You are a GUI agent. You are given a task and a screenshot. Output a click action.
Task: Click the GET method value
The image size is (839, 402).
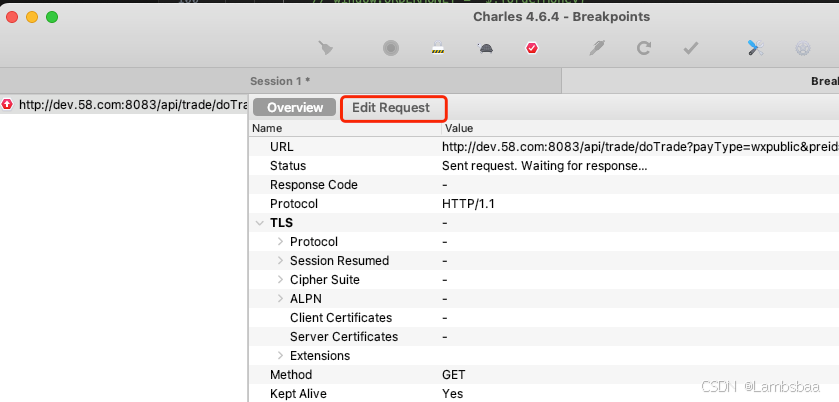click(454, 375)
